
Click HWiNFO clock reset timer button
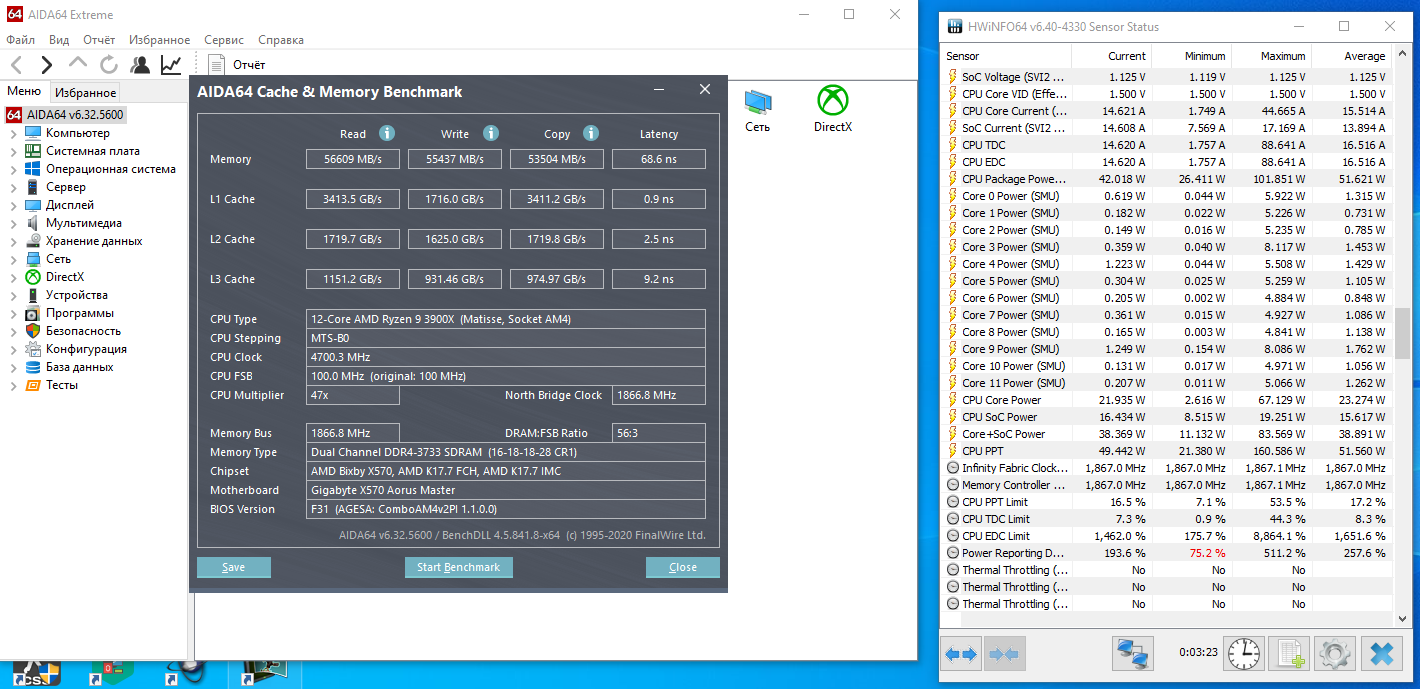1245,655
